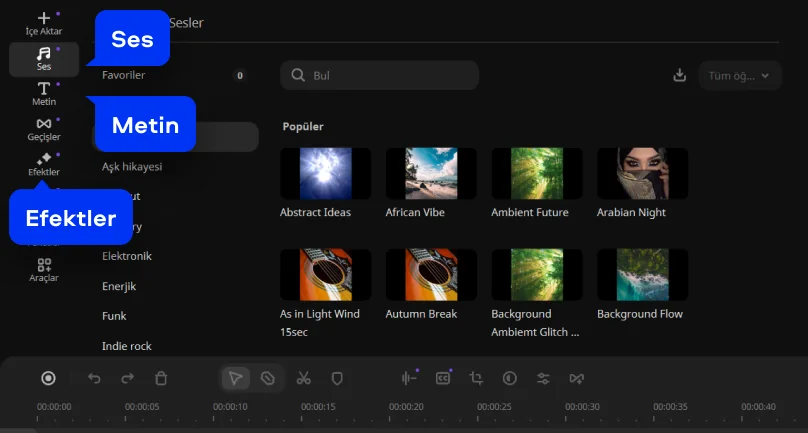Click the Abstract Ideas track title
This screenshot has height=433, width=808.
coord(315,212)
